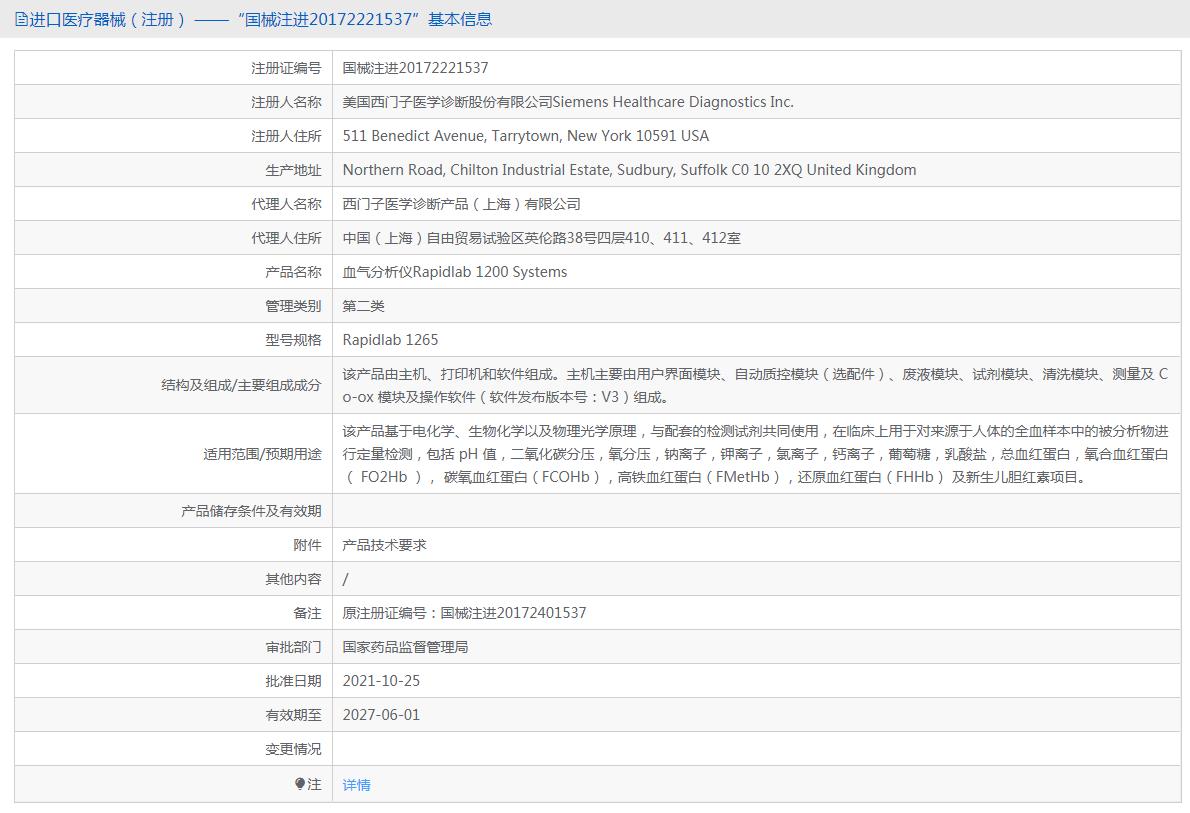The height and width of the screenshot is (813, 1190).
Task: Select product name 血气分析仪Rapidlab 1200 Systems
Action: coord(455,272)
